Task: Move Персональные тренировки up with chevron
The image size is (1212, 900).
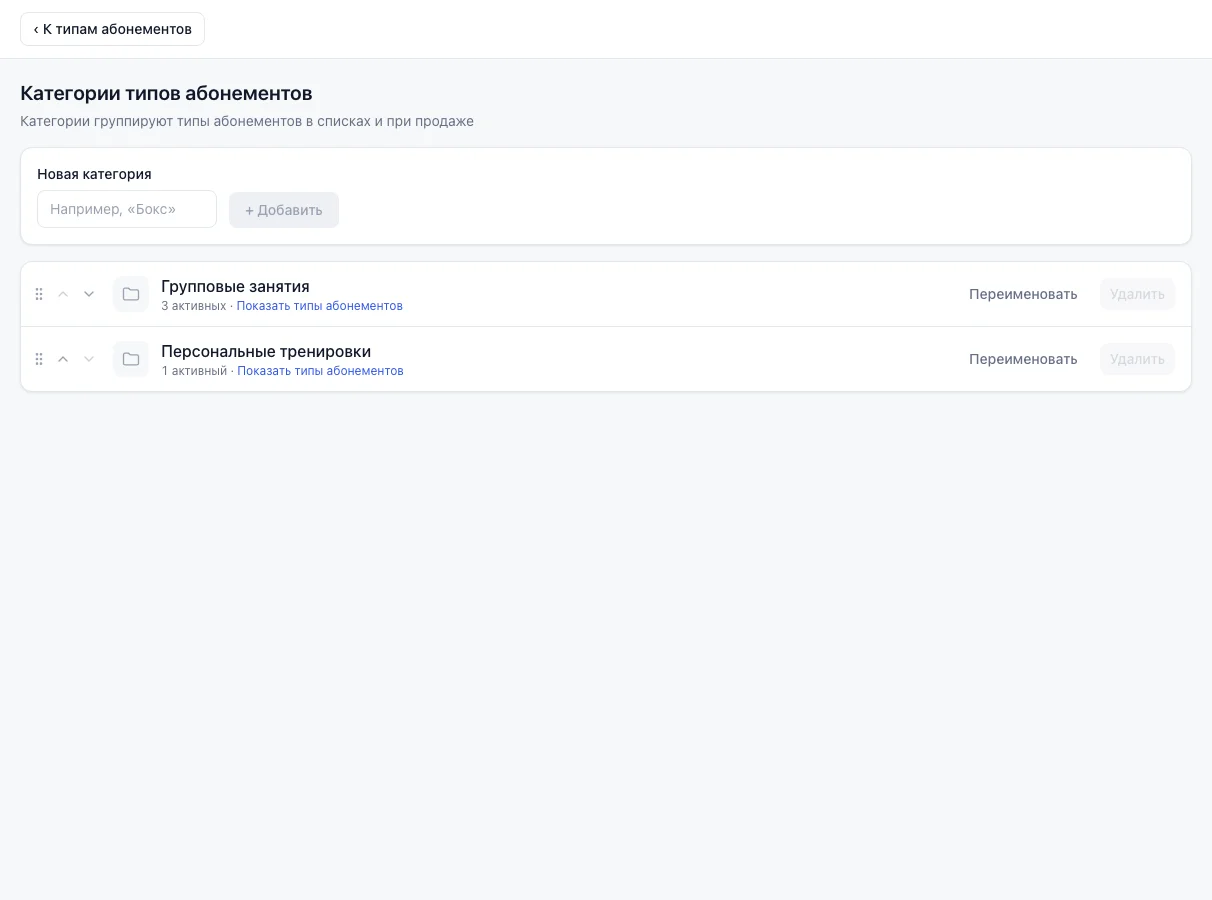Action: point(63,359)
